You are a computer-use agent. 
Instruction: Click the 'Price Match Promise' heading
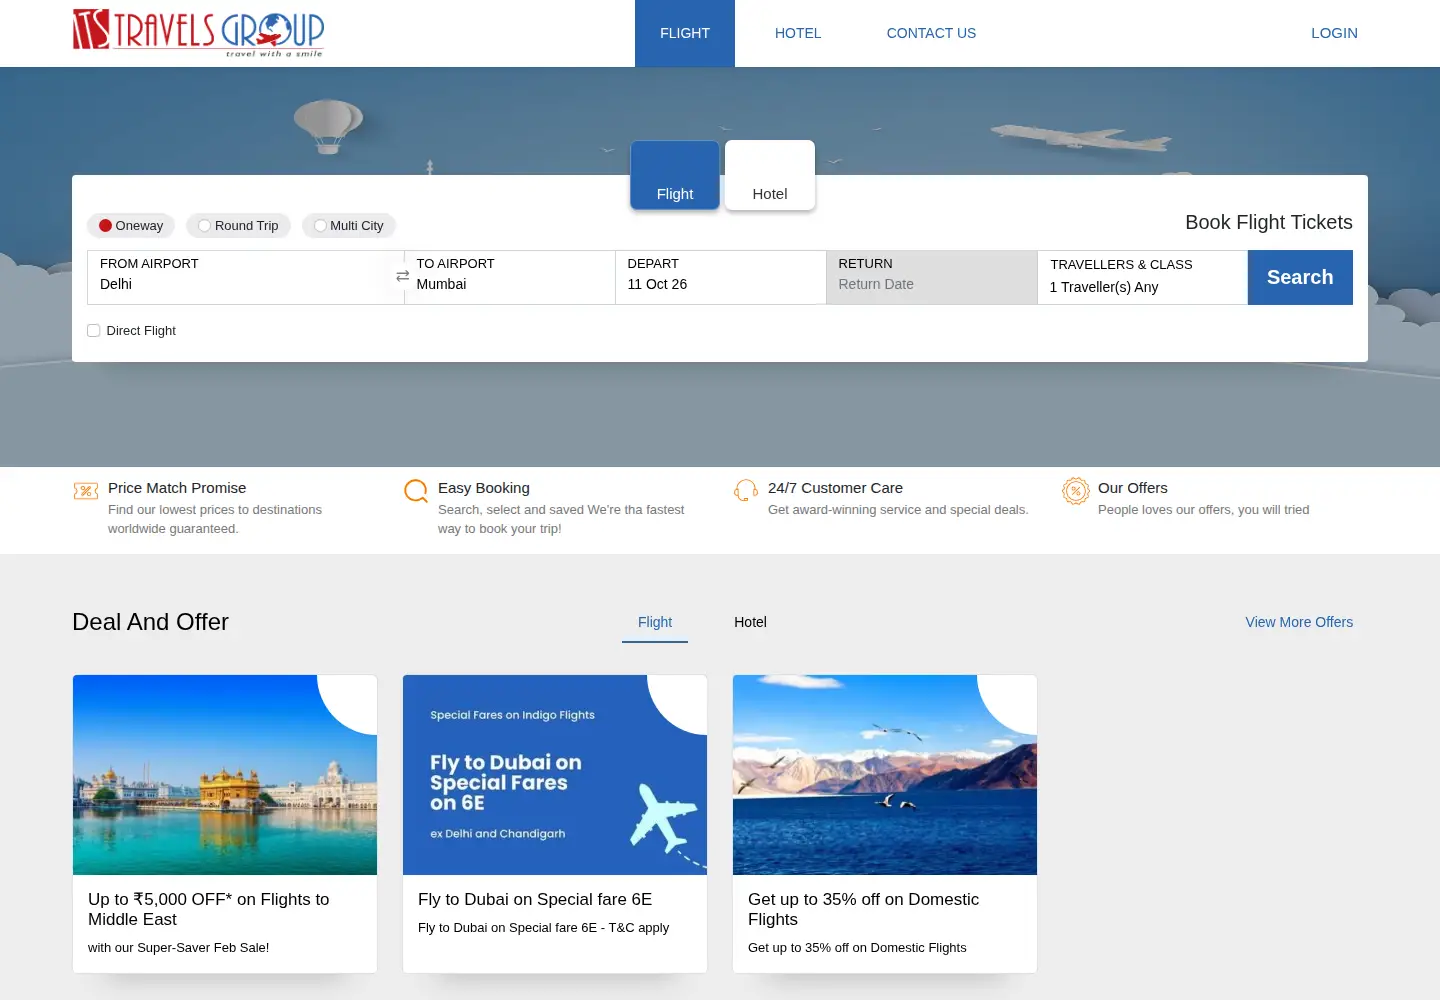177,488
